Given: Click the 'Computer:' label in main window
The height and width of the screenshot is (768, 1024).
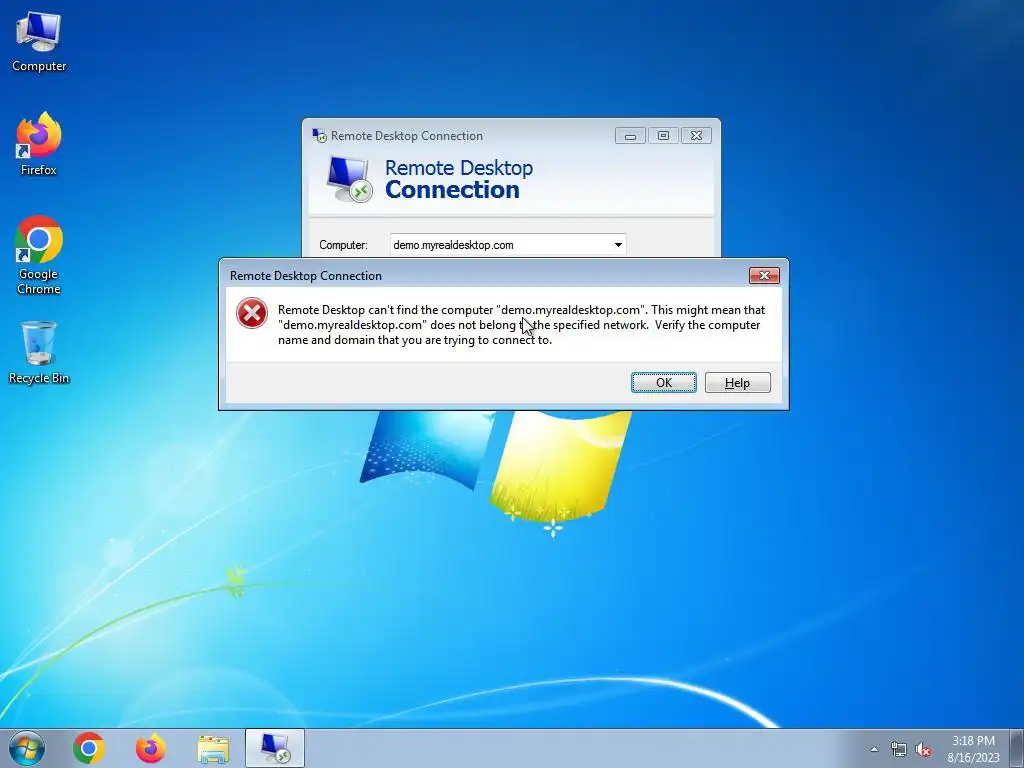Looking at the screenshot, I should (x=344, y=245).
